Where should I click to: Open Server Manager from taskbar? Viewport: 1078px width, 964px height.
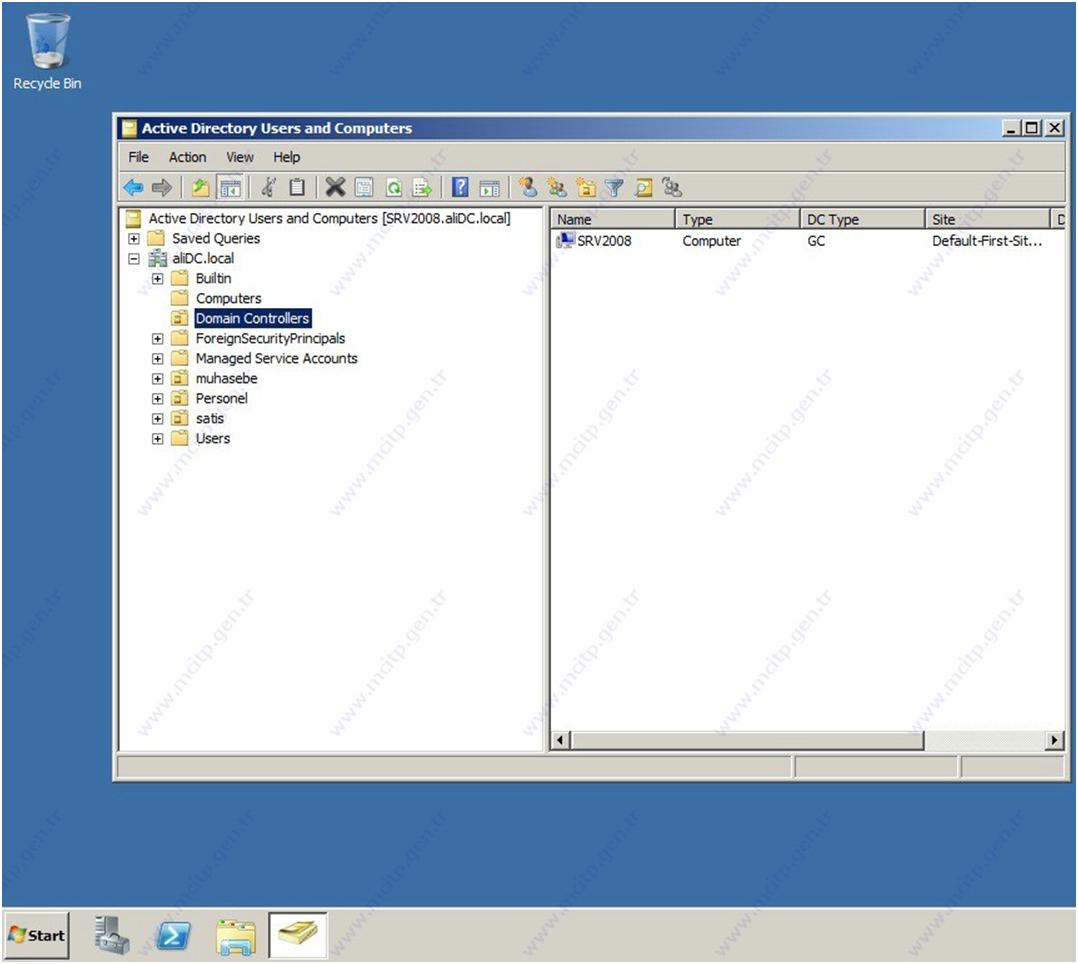111,935
